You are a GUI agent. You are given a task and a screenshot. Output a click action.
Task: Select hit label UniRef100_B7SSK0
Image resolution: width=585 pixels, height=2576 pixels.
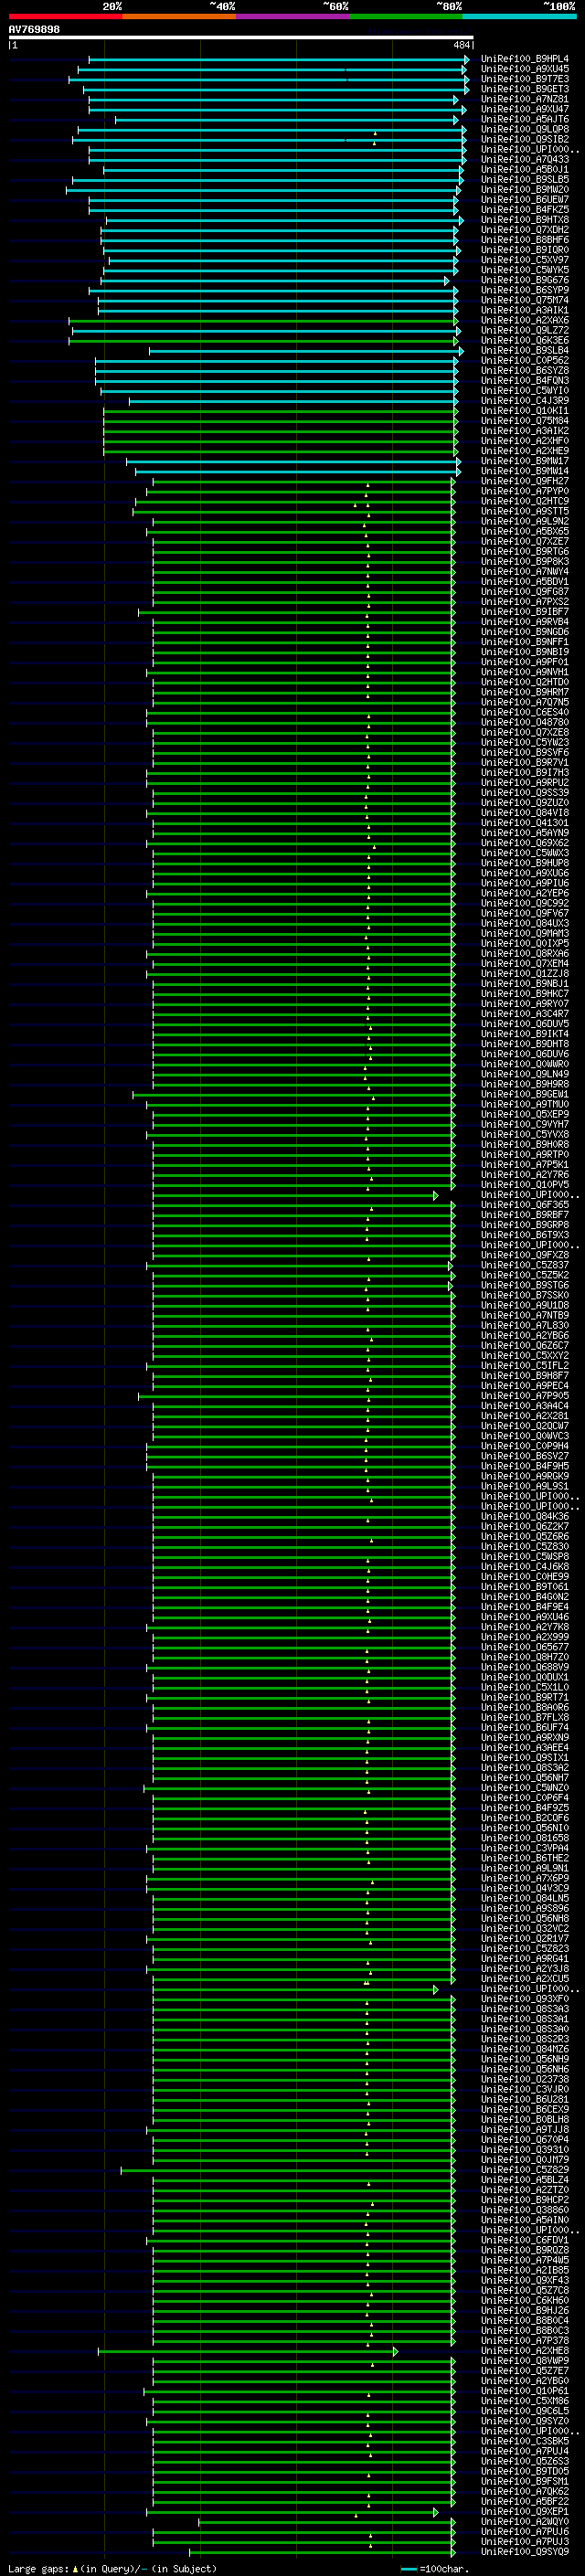tap(525, 1295)
